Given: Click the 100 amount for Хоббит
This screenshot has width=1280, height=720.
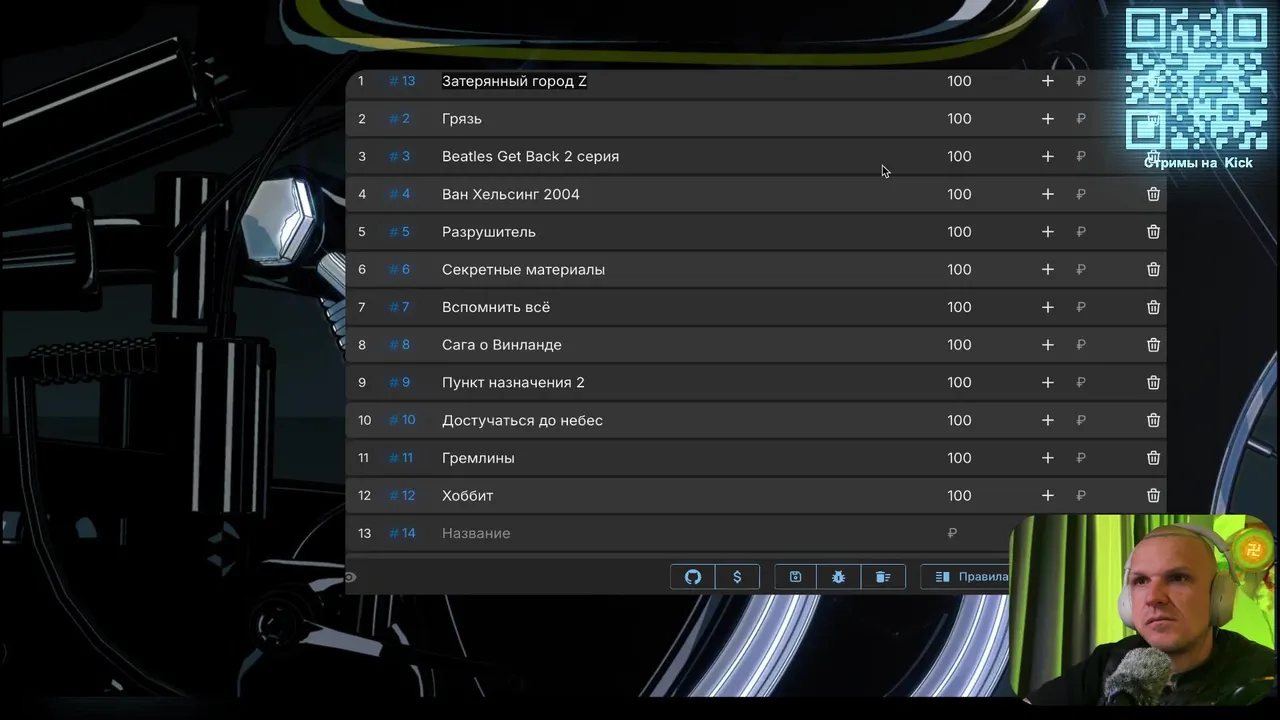Looking at the screenshot, I should pyautogui.click(x=959, y=495).
